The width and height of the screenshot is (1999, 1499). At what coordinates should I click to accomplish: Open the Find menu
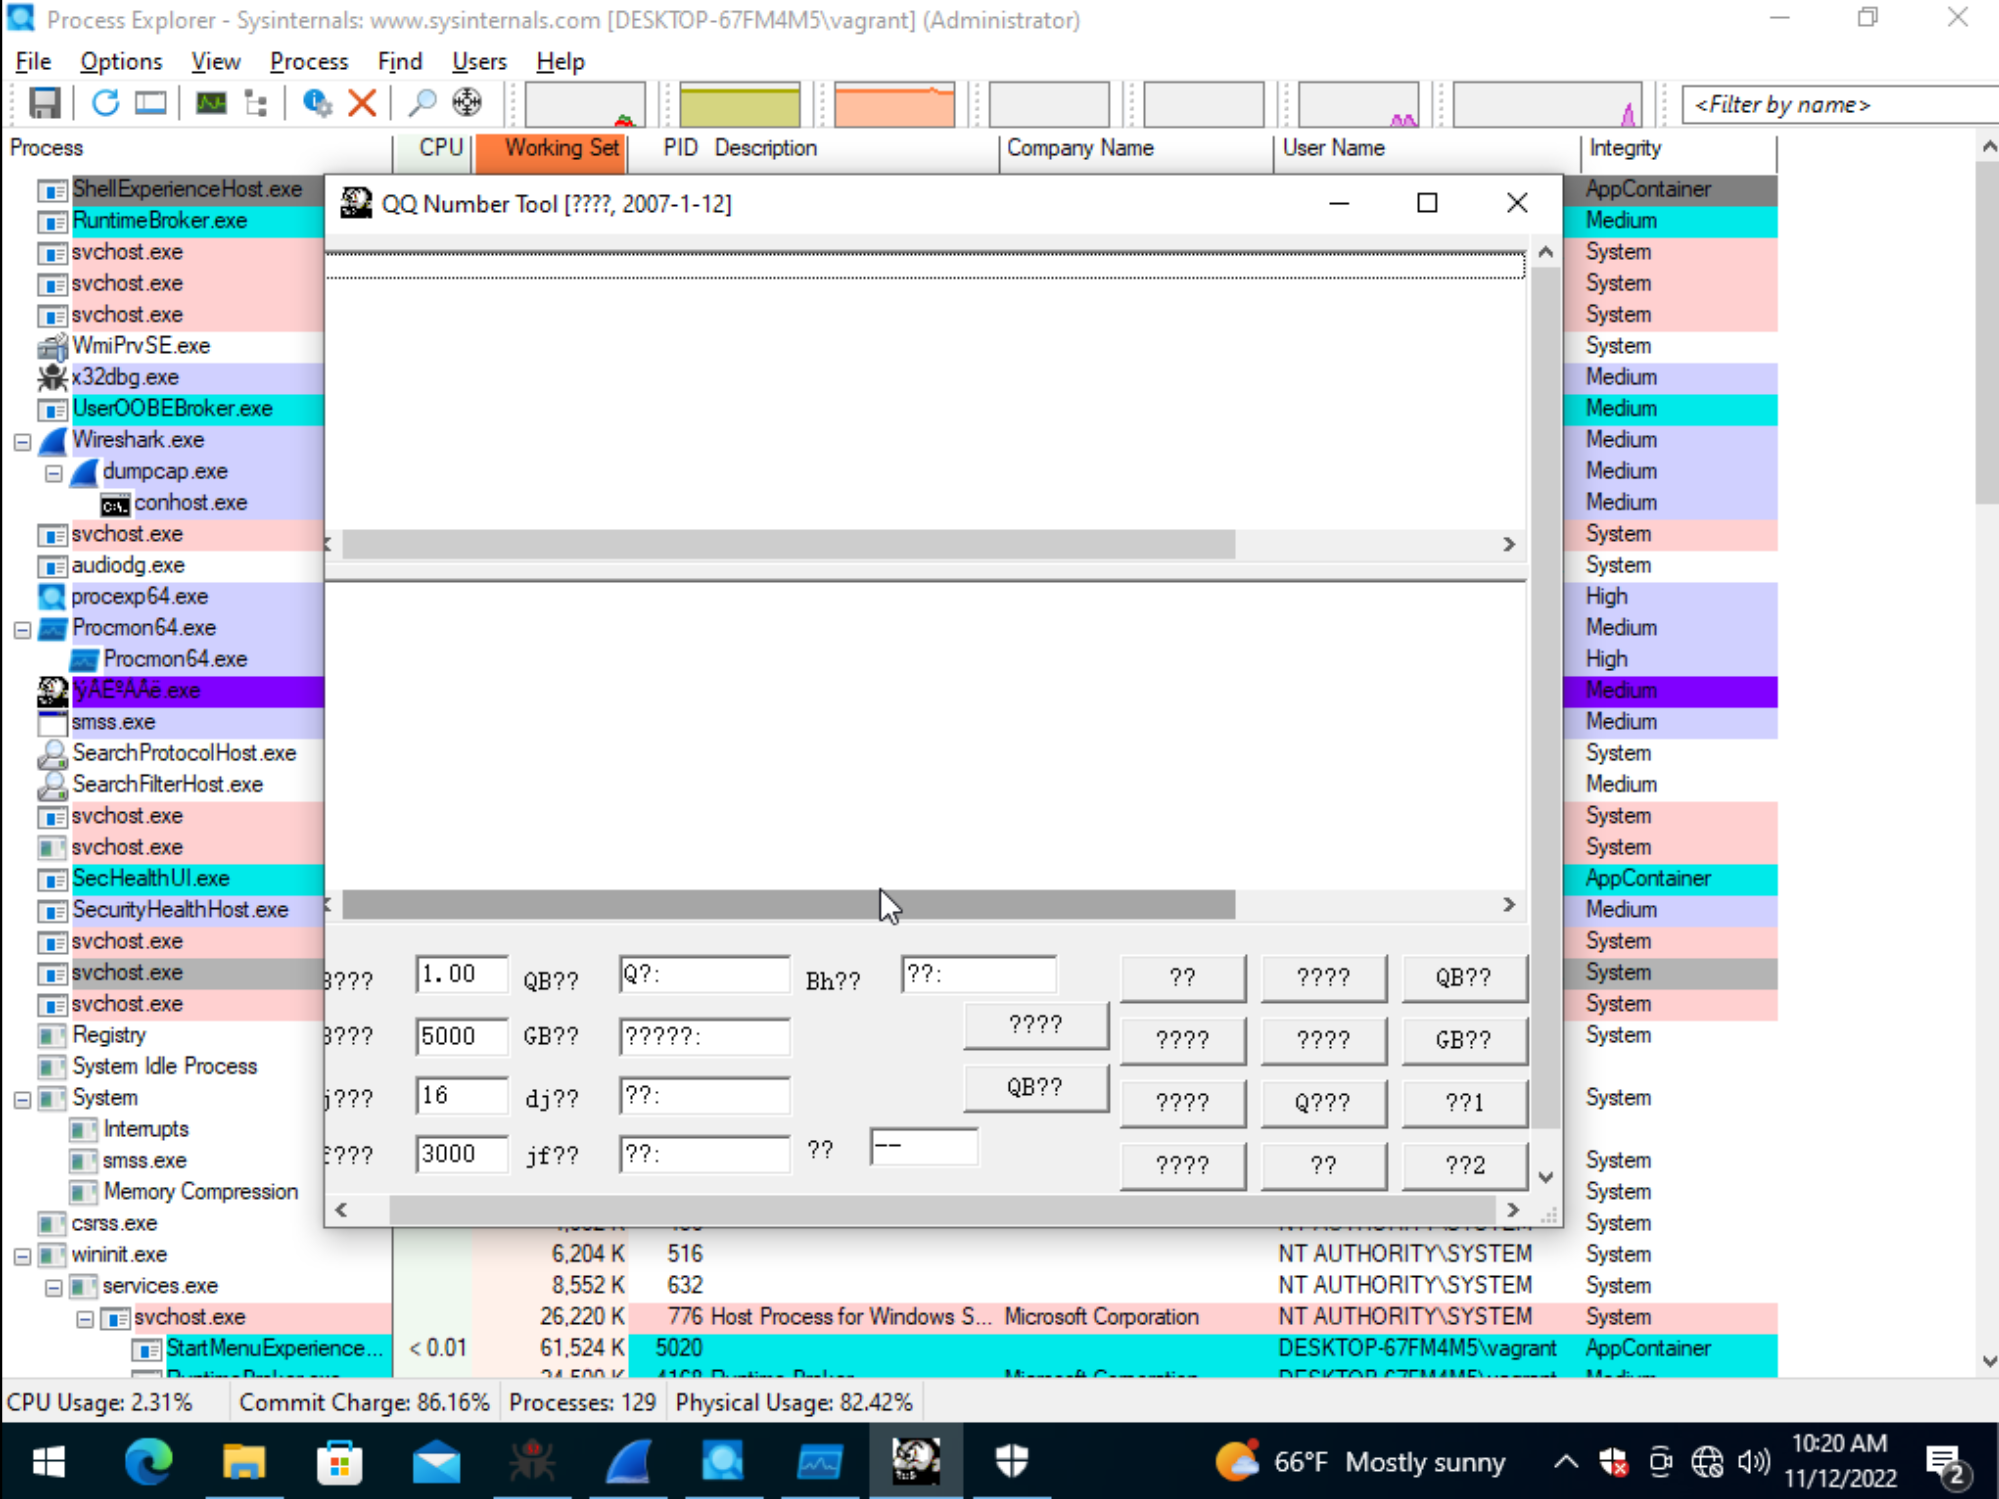[399, 61]
